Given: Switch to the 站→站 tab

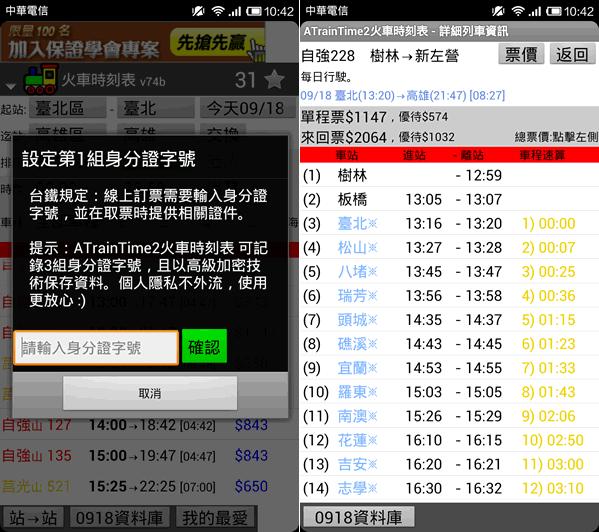Looking at the screenshot, I should pyautogui.click(x=33, y=518).
